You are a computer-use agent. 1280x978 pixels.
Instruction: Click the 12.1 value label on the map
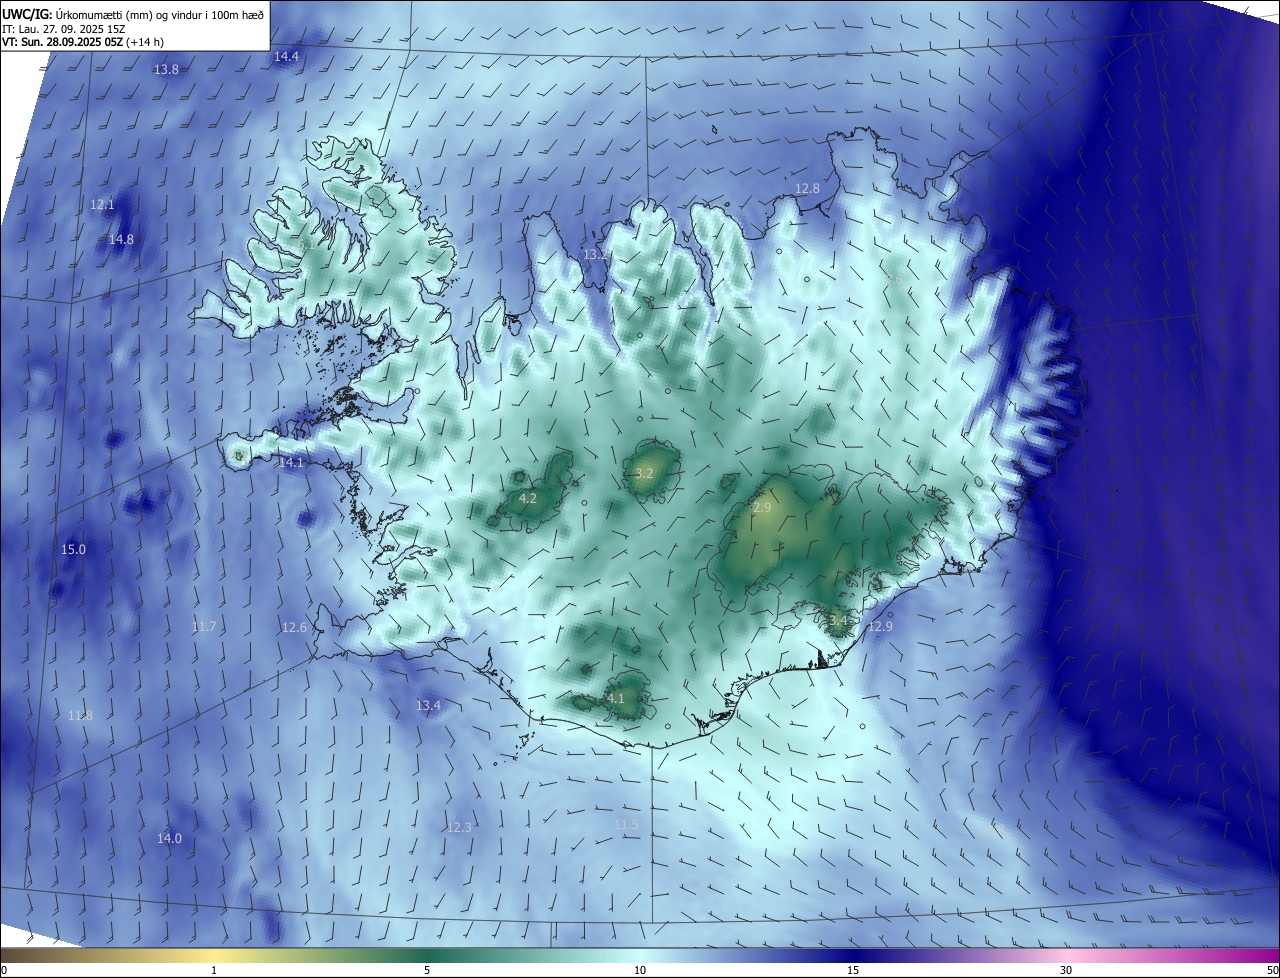102,205
